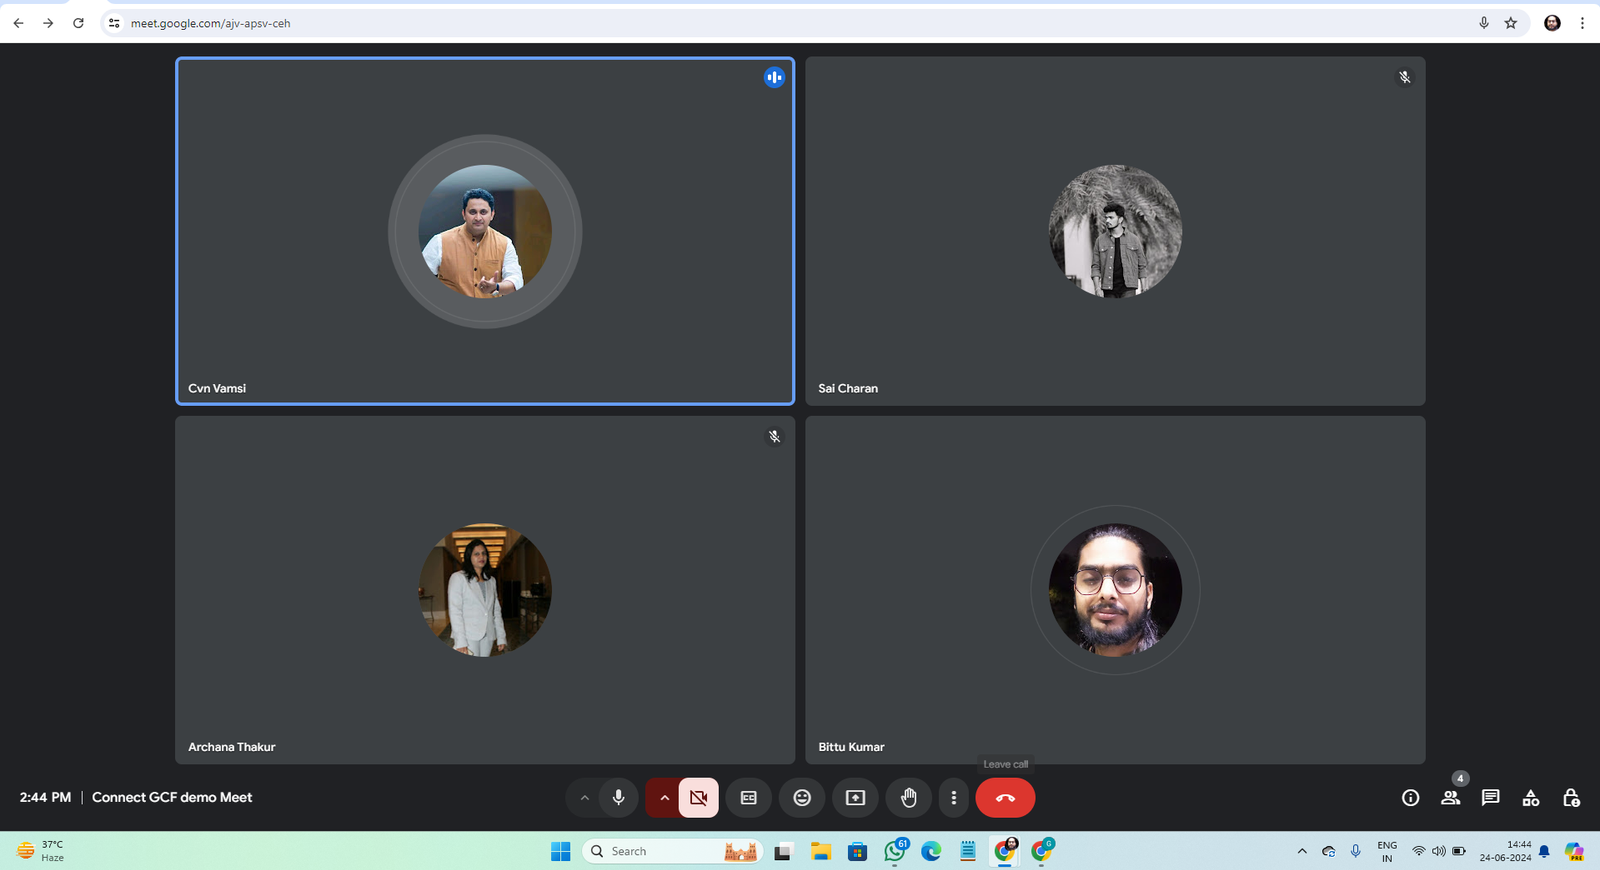Screen dimensions: 1600x870
Task: Click the taskbar Search box
Action: tap(673, 851)
